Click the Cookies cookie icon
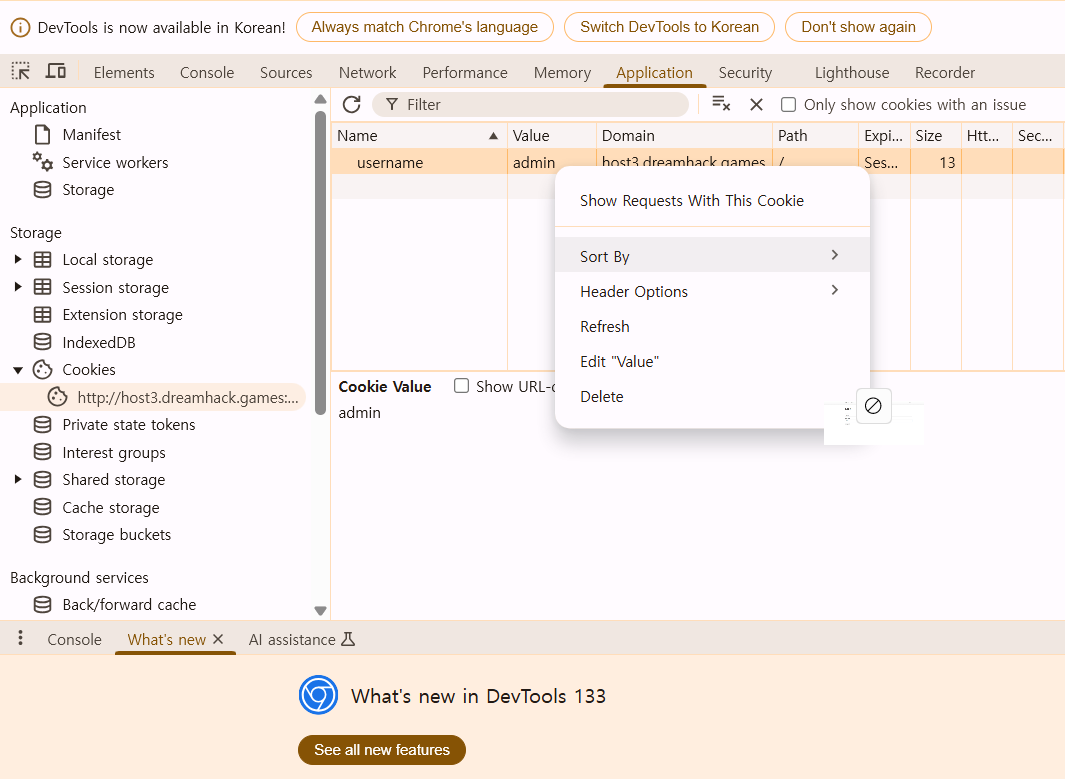The width and height of the screenshot is (1065, 779). (x=42, y=369)
